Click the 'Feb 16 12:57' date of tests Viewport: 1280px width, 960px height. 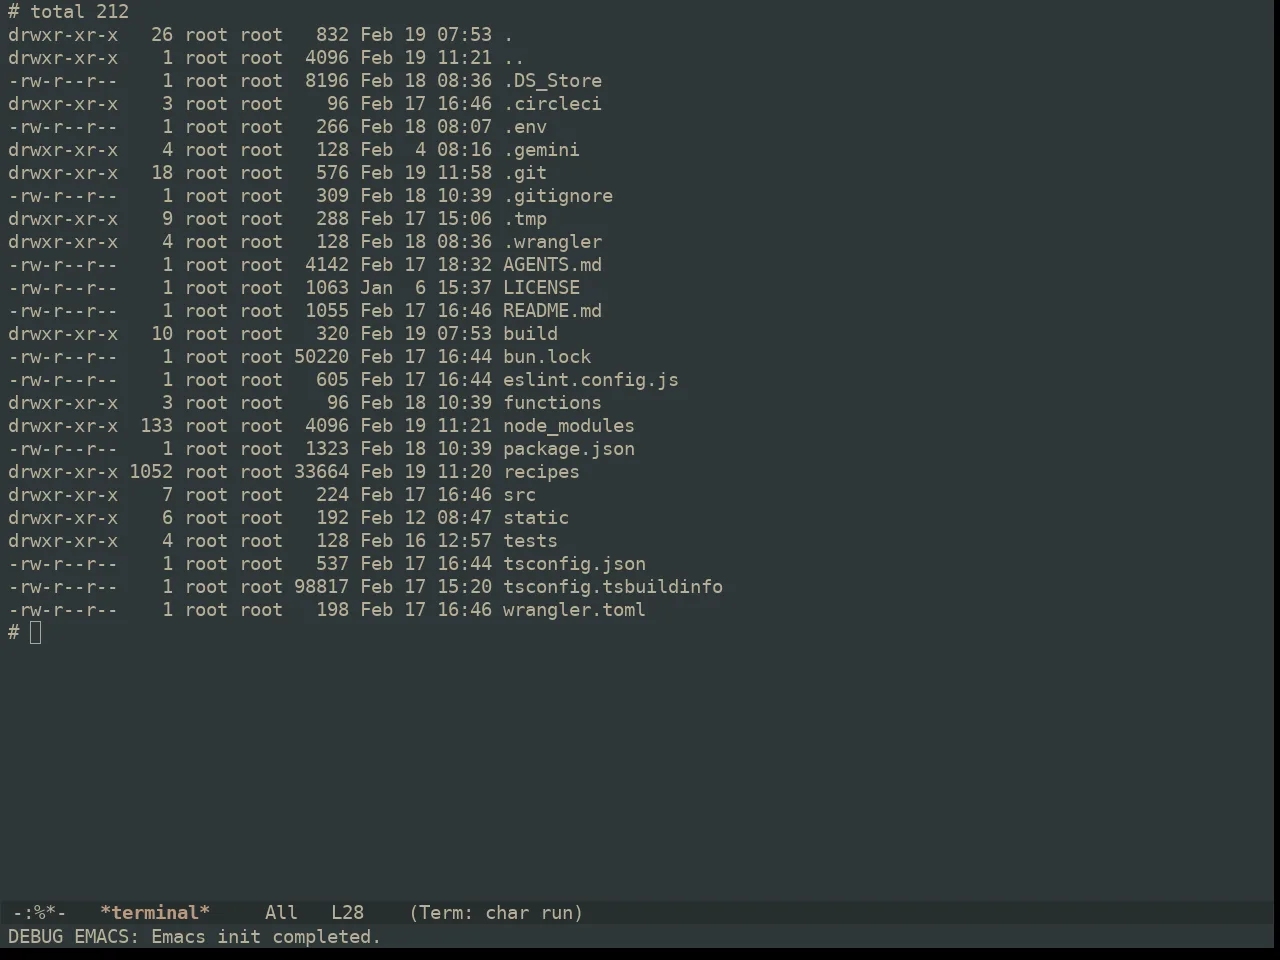(426, 541)
